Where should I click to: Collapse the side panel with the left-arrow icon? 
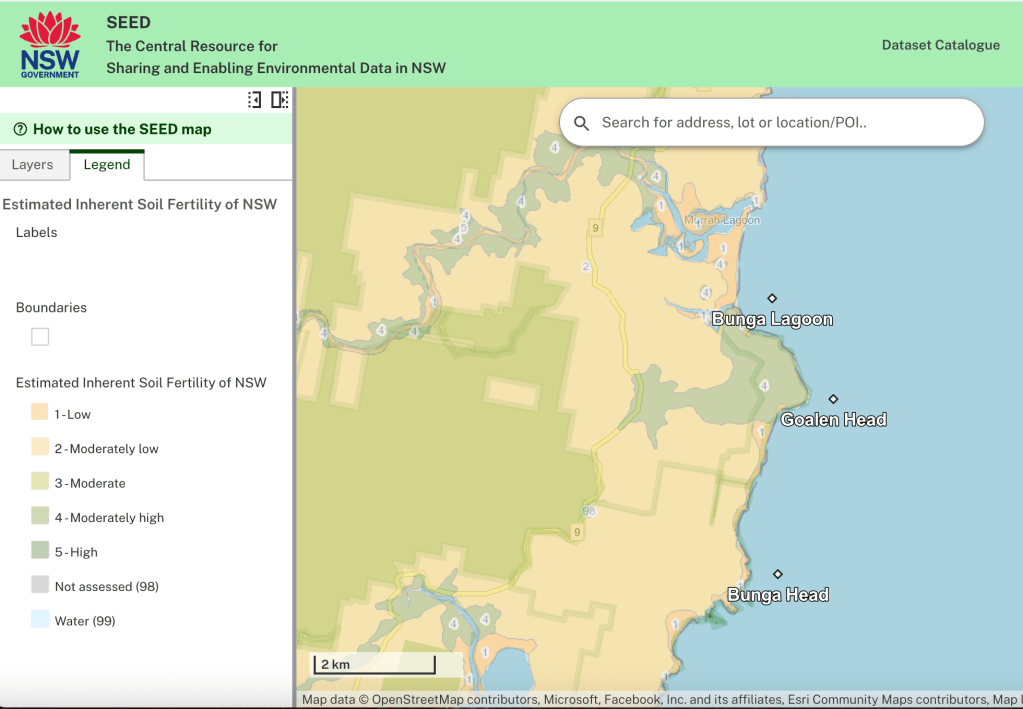254,100
